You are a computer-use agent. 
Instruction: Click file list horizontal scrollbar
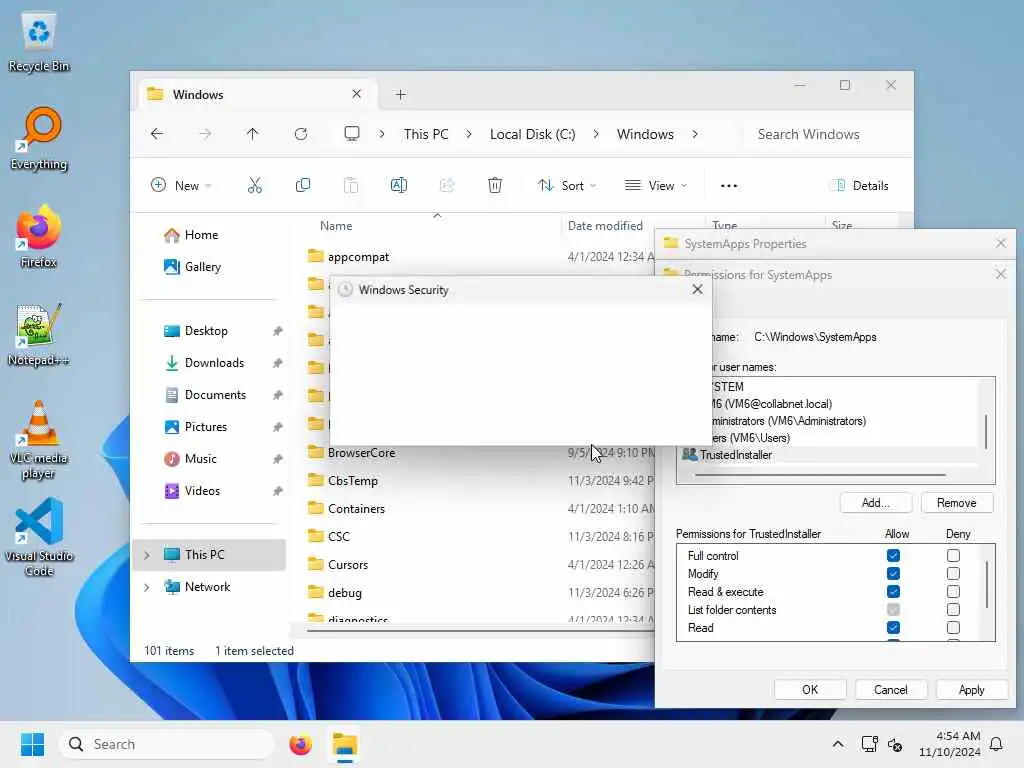pos(480,631)
